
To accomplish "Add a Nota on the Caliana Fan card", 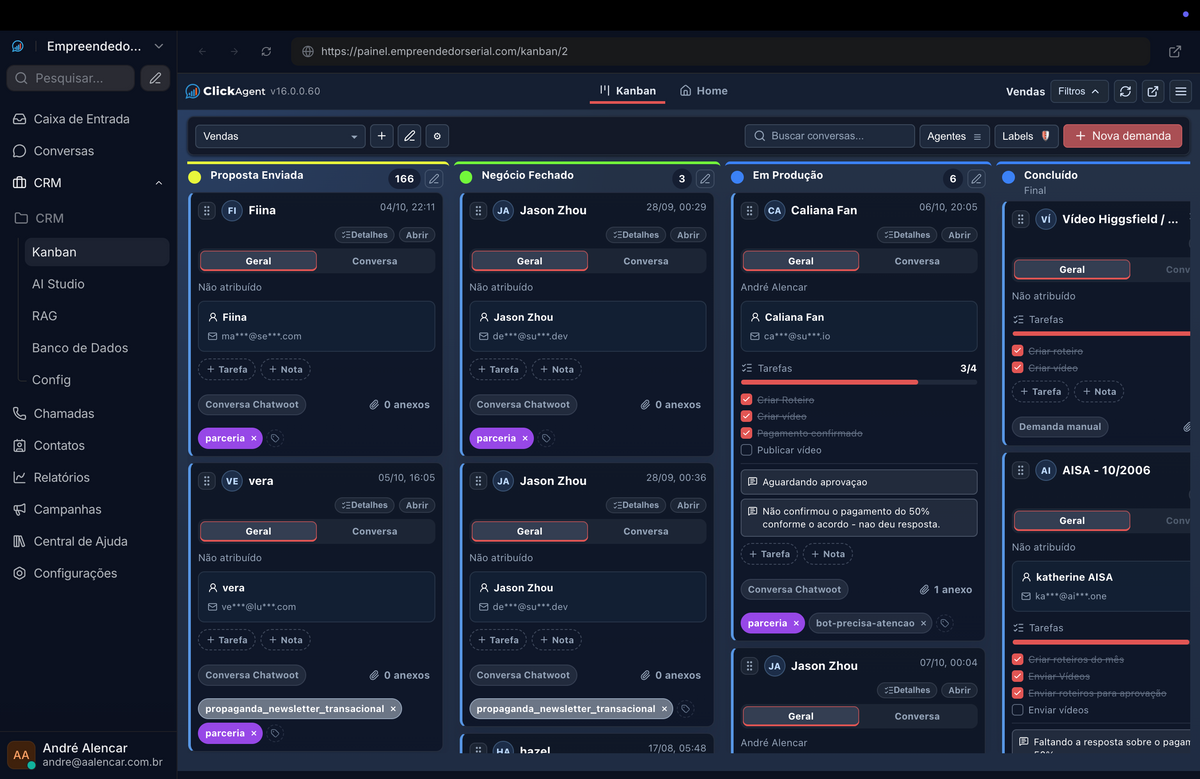I will tap(827, 554).
